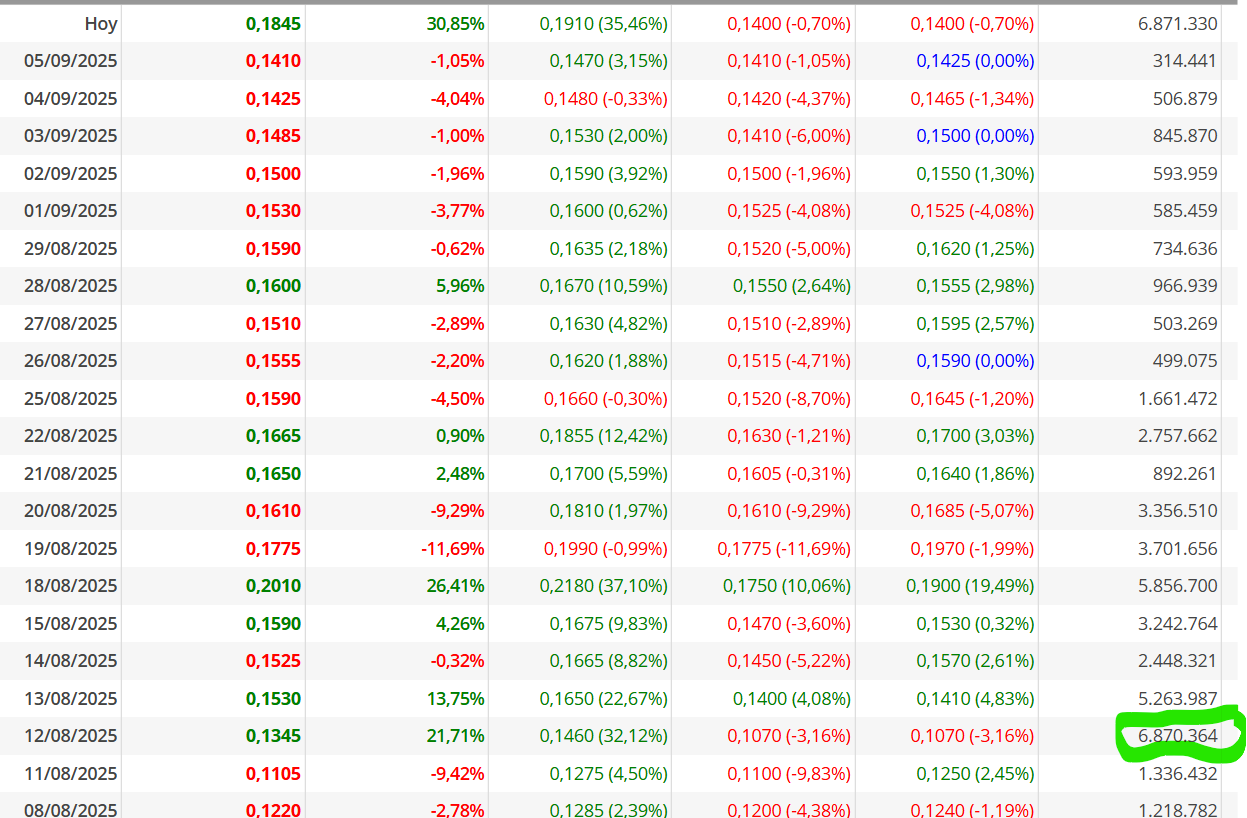Select the -11,69% change on 19/08/2025
Screen dimensions: 1247x818
[452, 549]
